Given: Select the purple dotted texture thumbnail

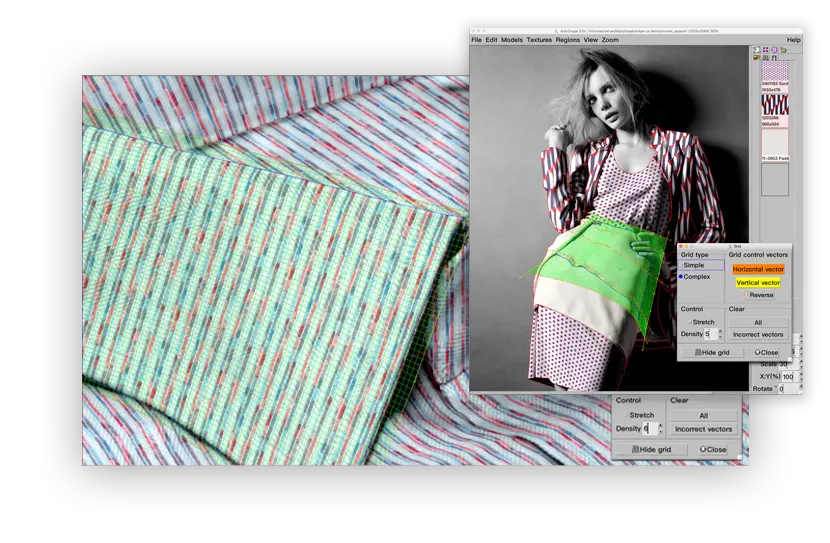Looking at the screenshot, I should point(775,71).
